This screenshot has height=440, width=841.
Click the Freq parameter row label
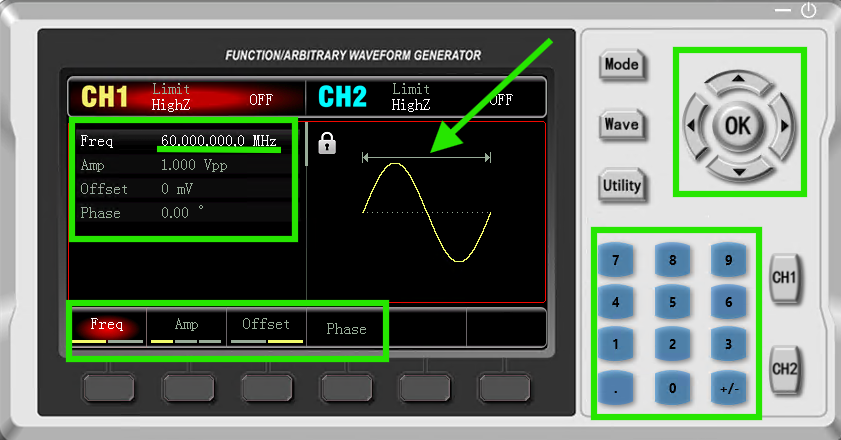[97, 141]
